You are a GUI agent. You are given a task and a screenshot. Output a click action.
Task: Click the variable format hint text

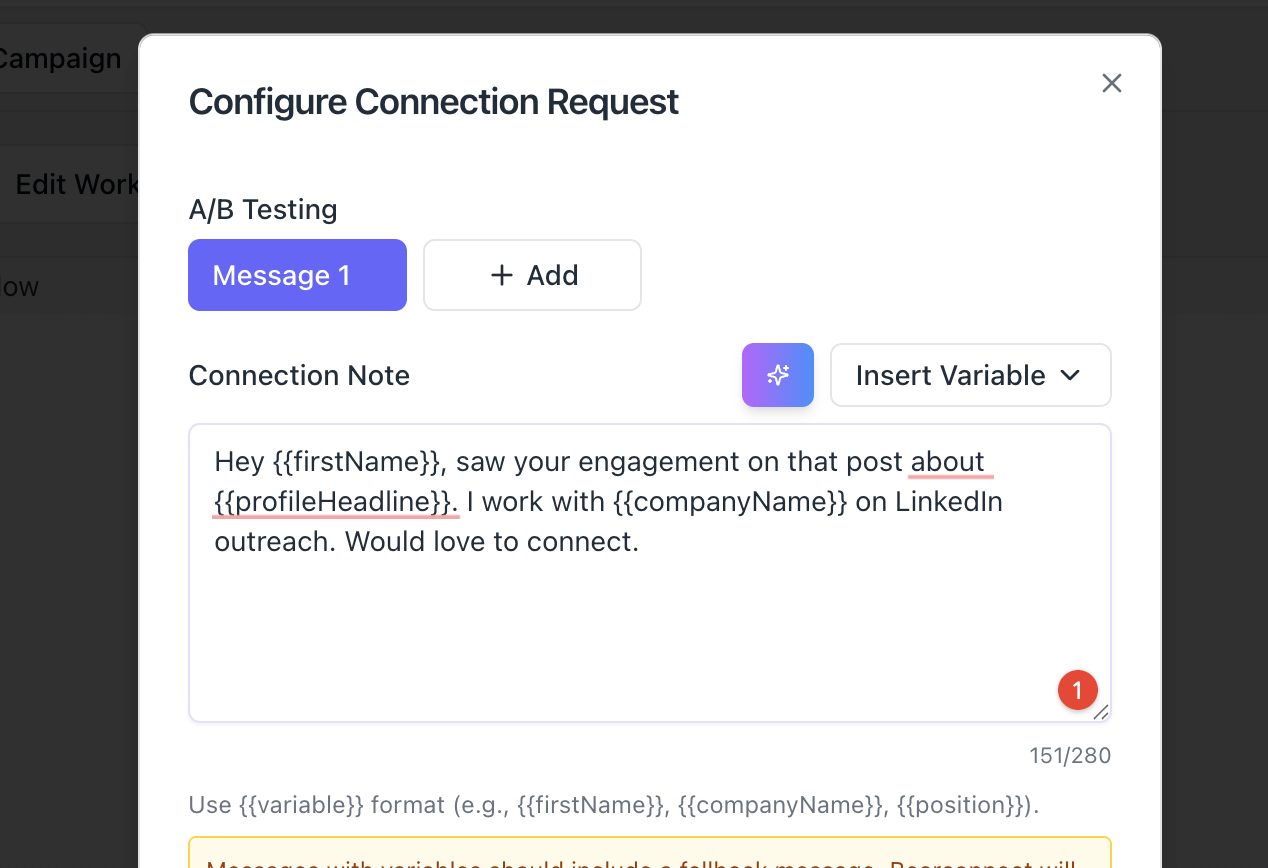coord(613,805)
